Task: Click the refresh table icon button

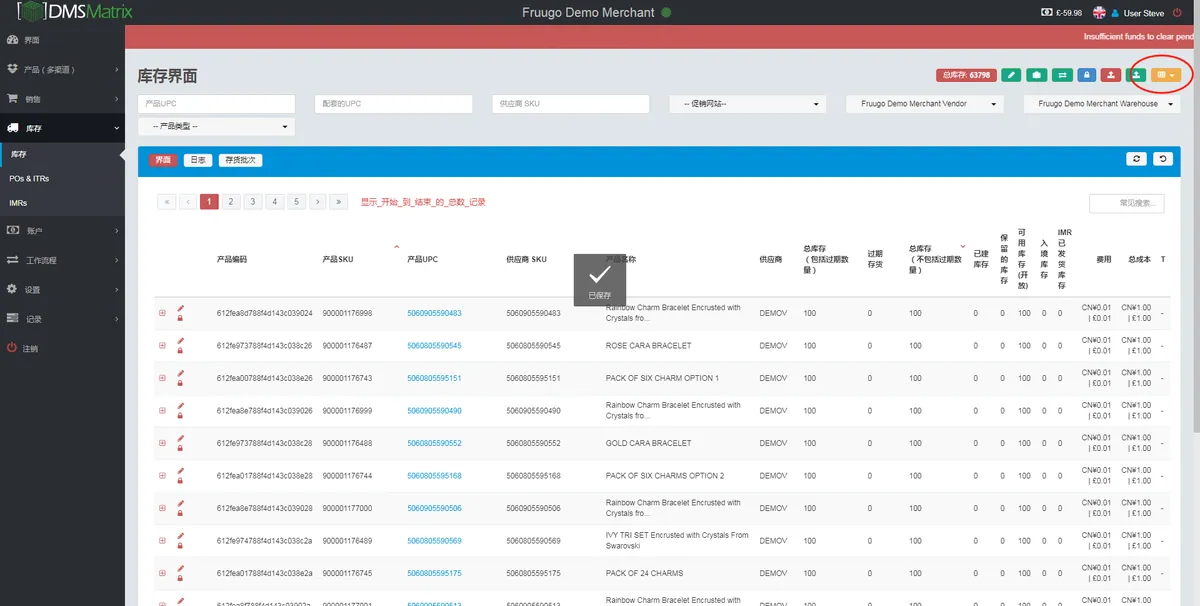Action: coord(1136,159)
